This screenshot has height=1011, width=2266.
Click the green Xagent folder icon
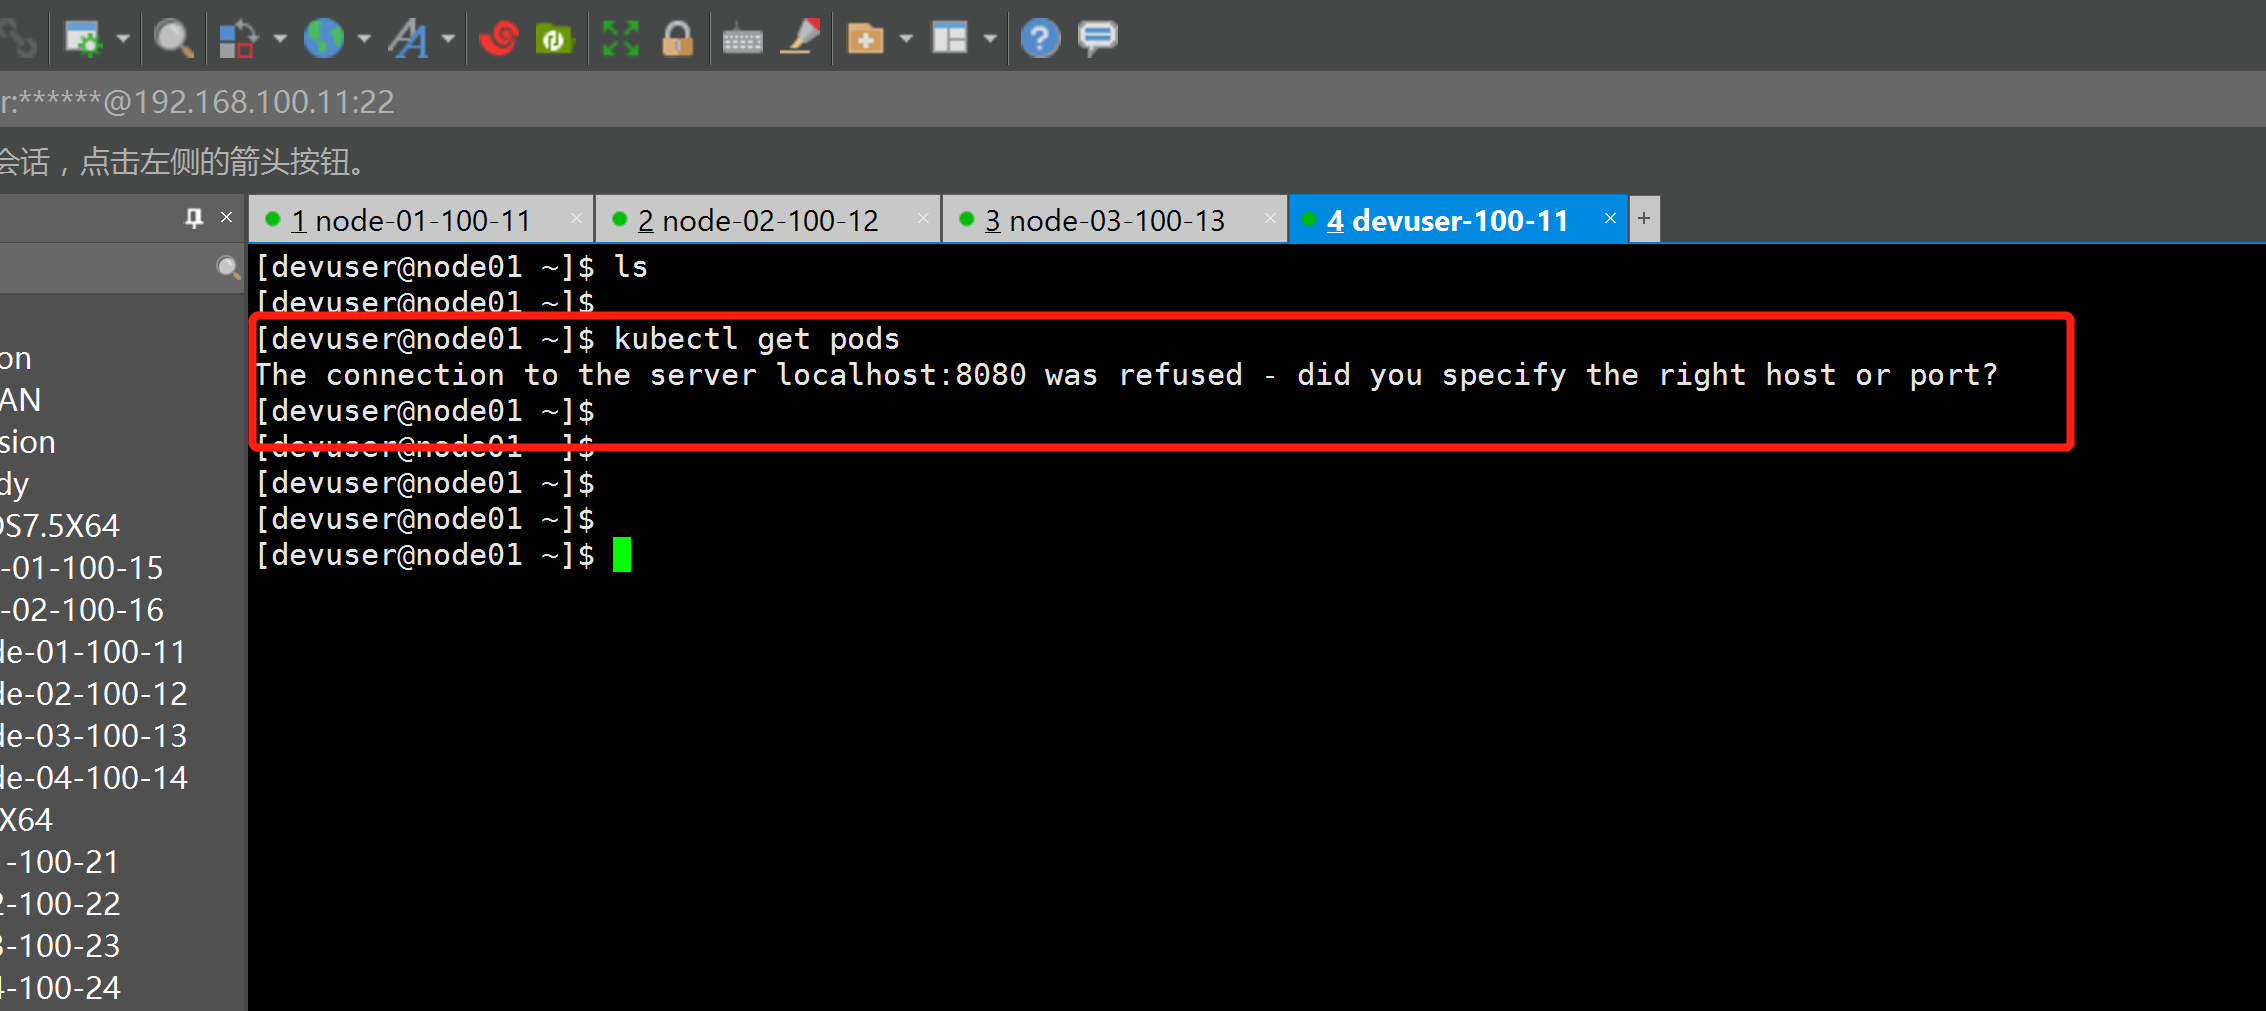[x=554, y=39]
